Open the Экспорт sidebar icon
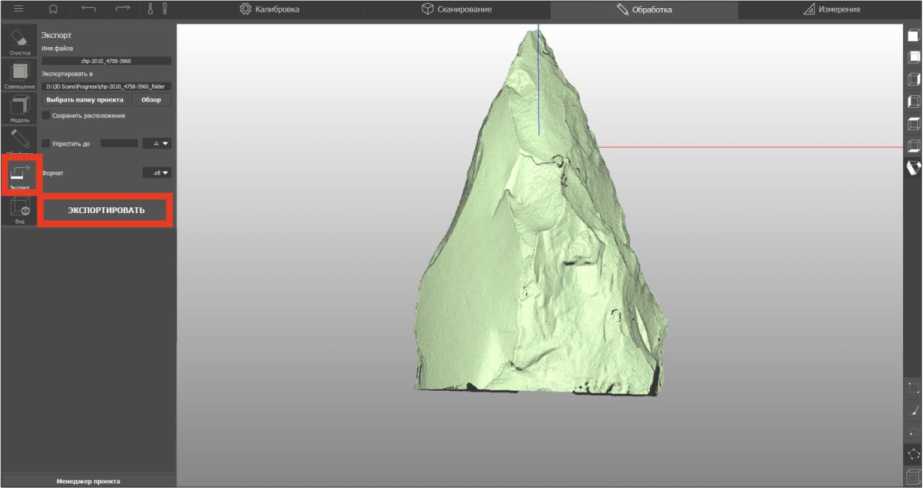This screenshot has height=488, width=923. (x=20, y=175)
